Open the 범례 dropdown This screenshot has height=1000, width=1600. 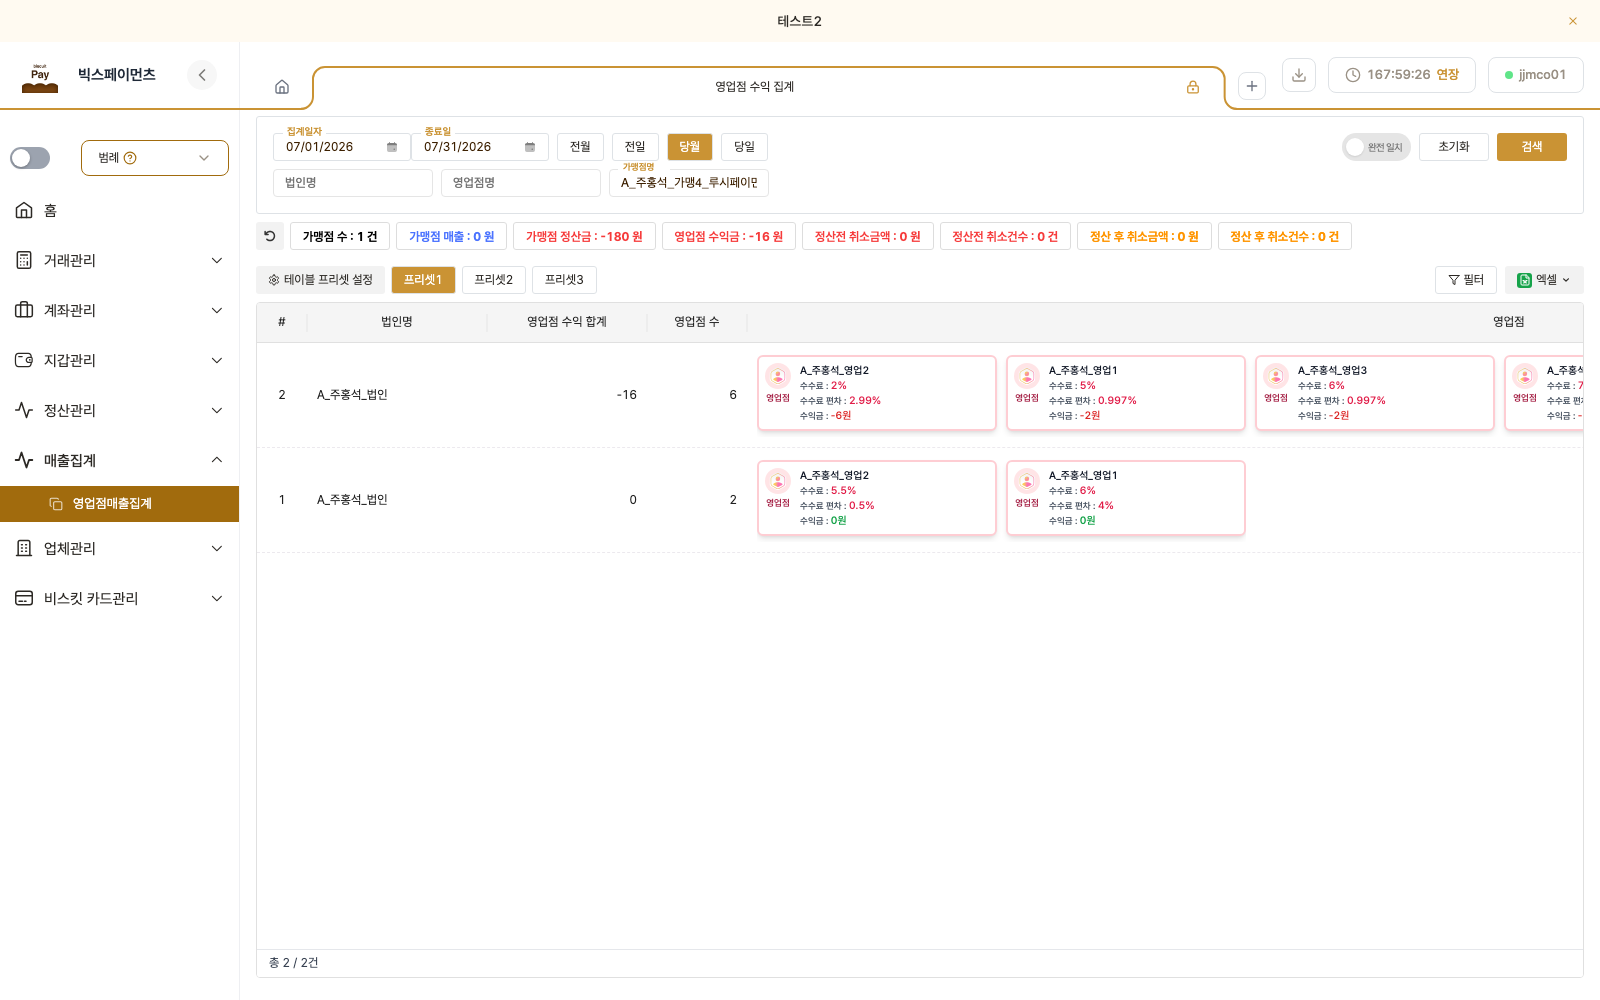pos(155,158)
